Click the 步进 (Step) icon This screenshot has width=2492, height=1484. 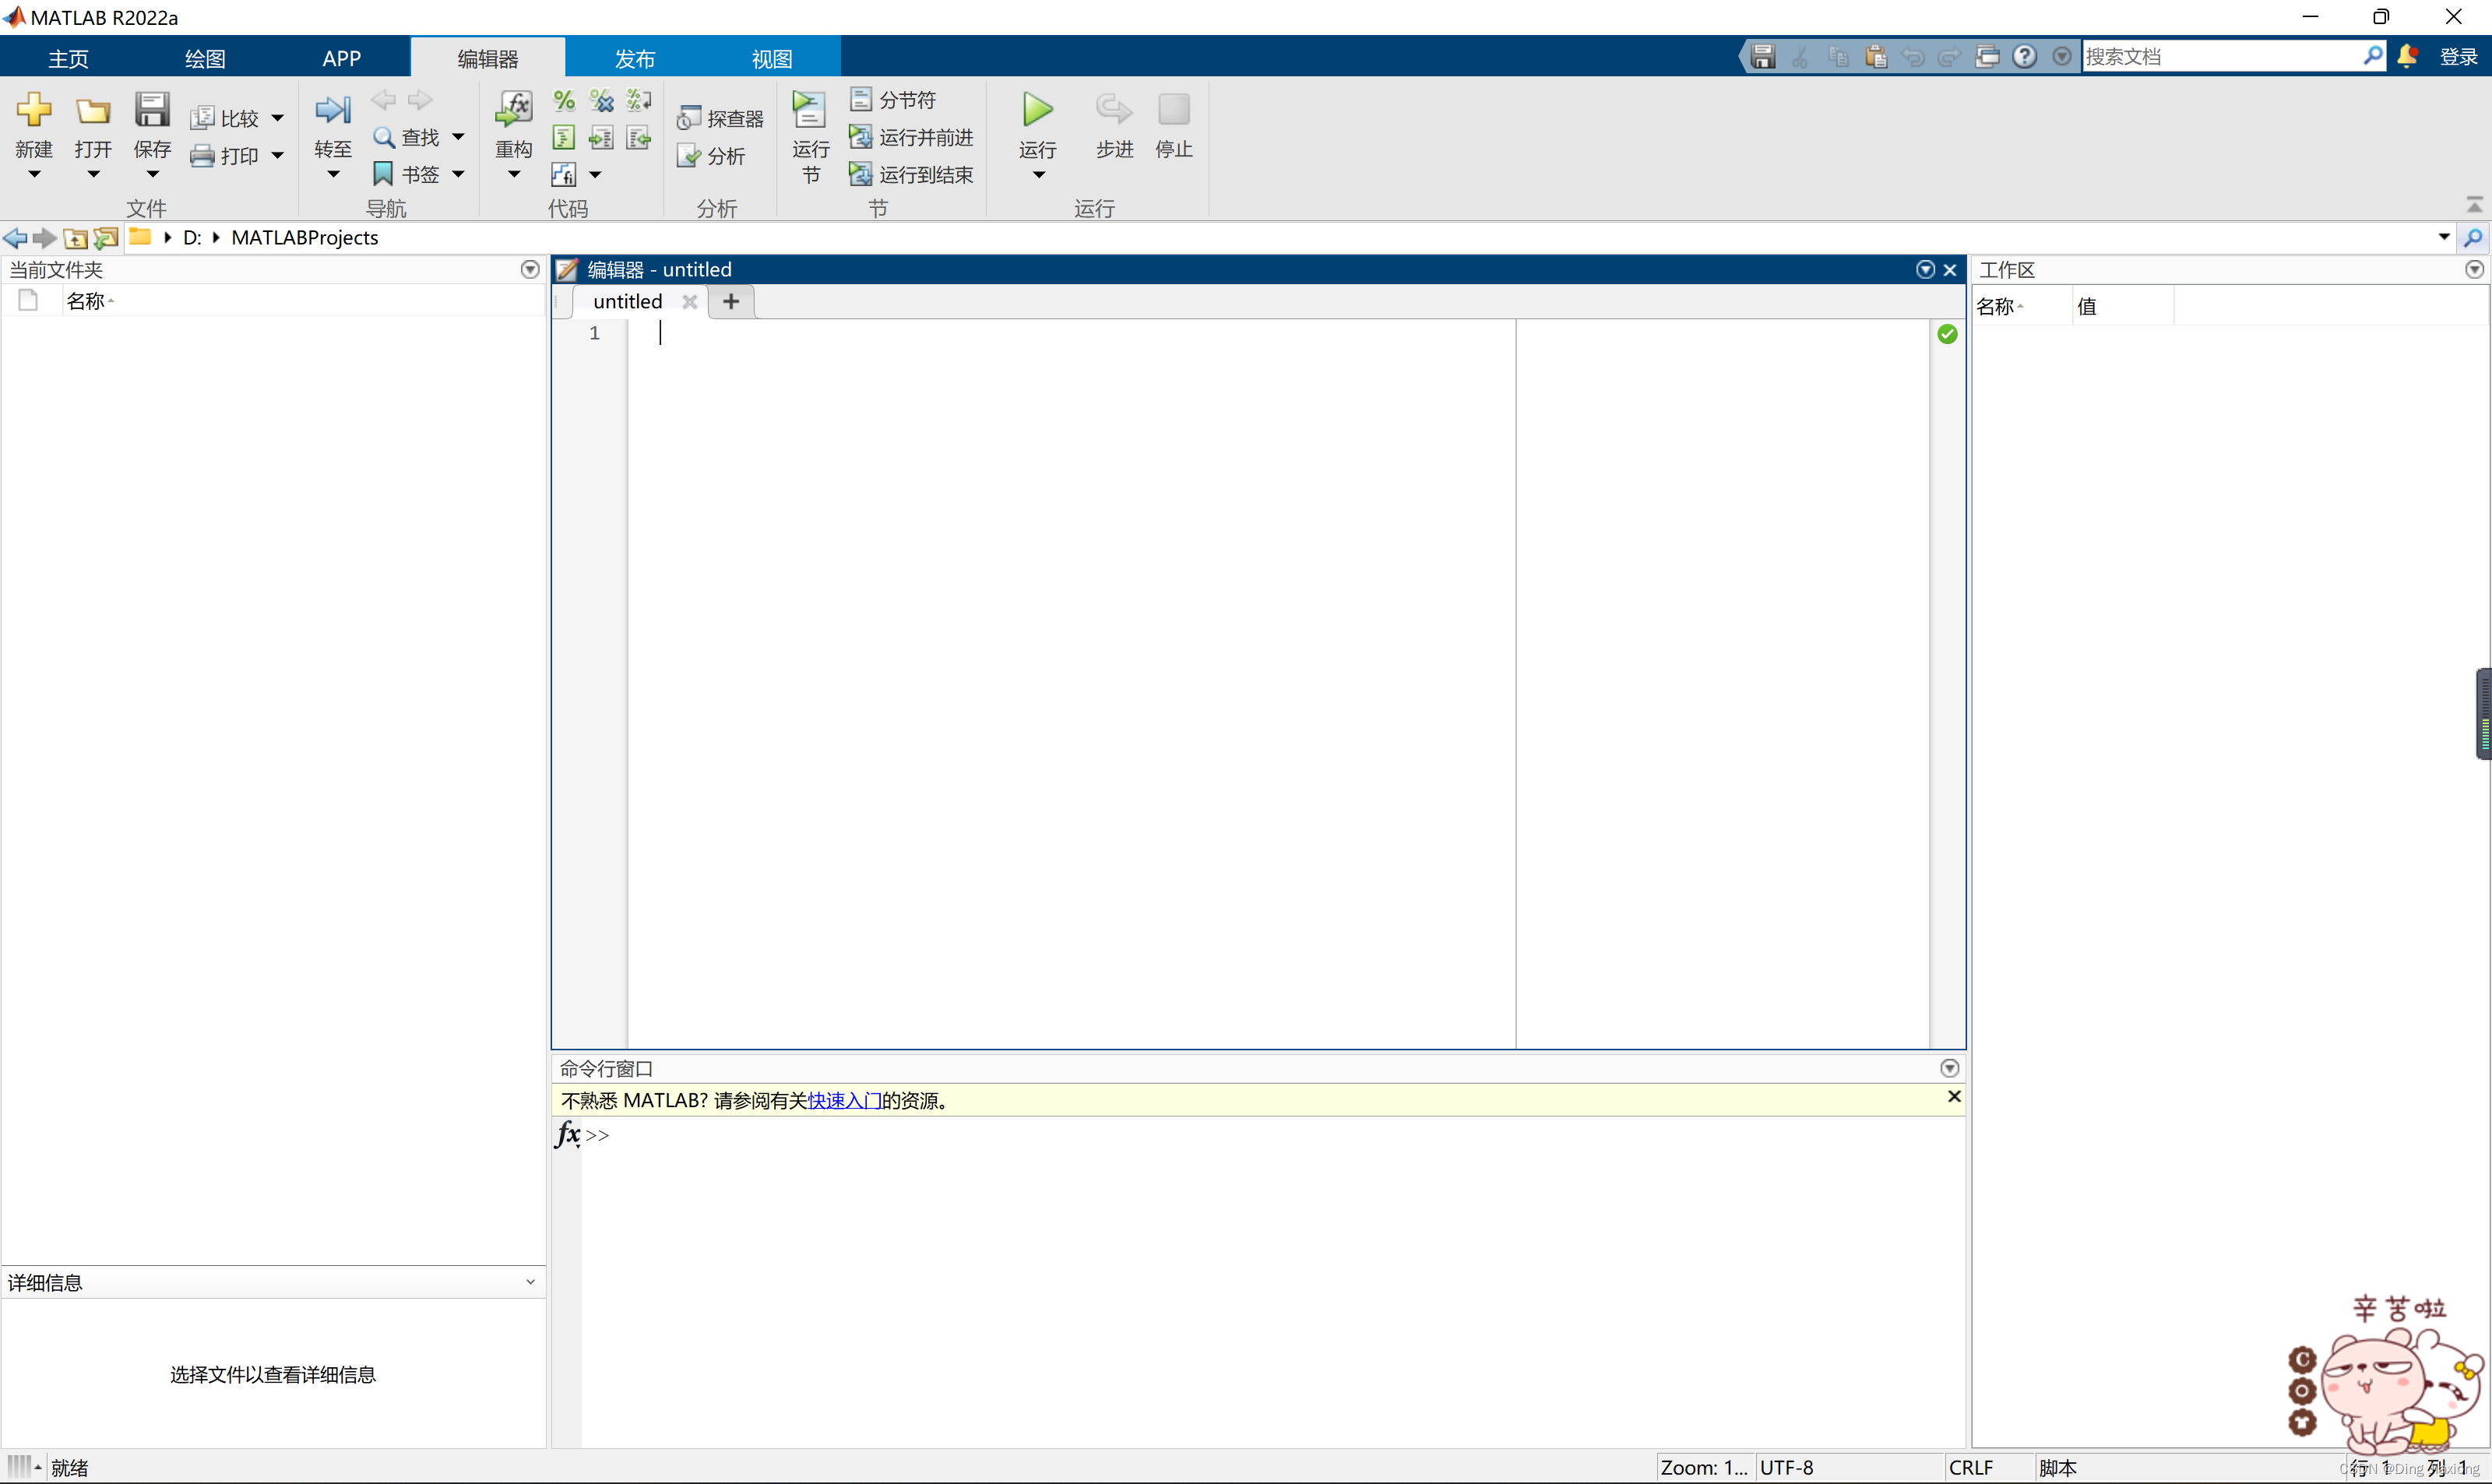coord(1113,109)
